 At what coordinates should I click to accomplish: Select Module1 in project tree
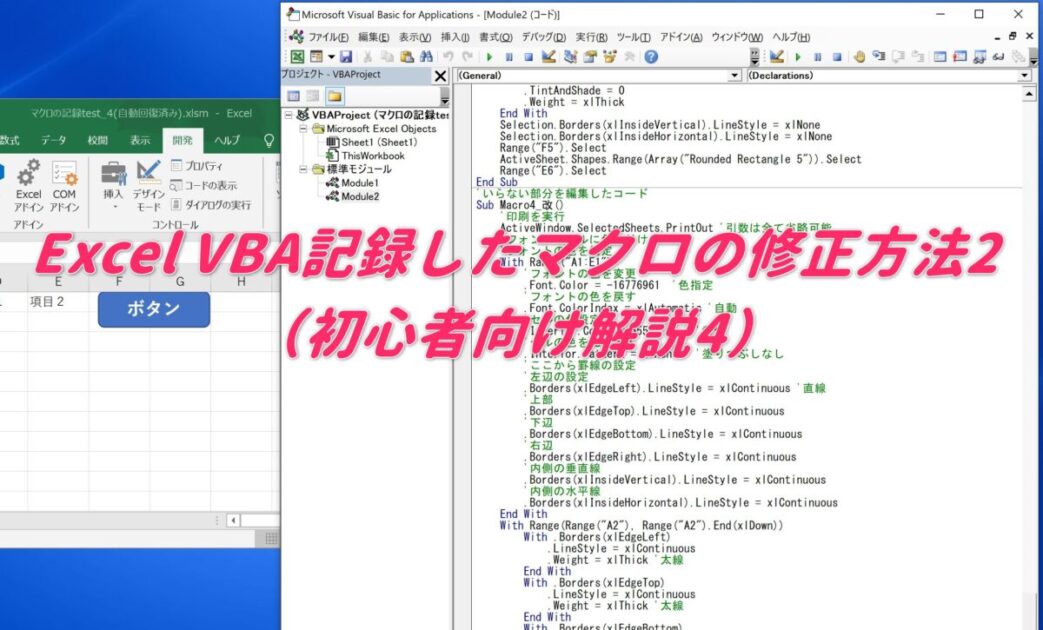coord(353,183)
